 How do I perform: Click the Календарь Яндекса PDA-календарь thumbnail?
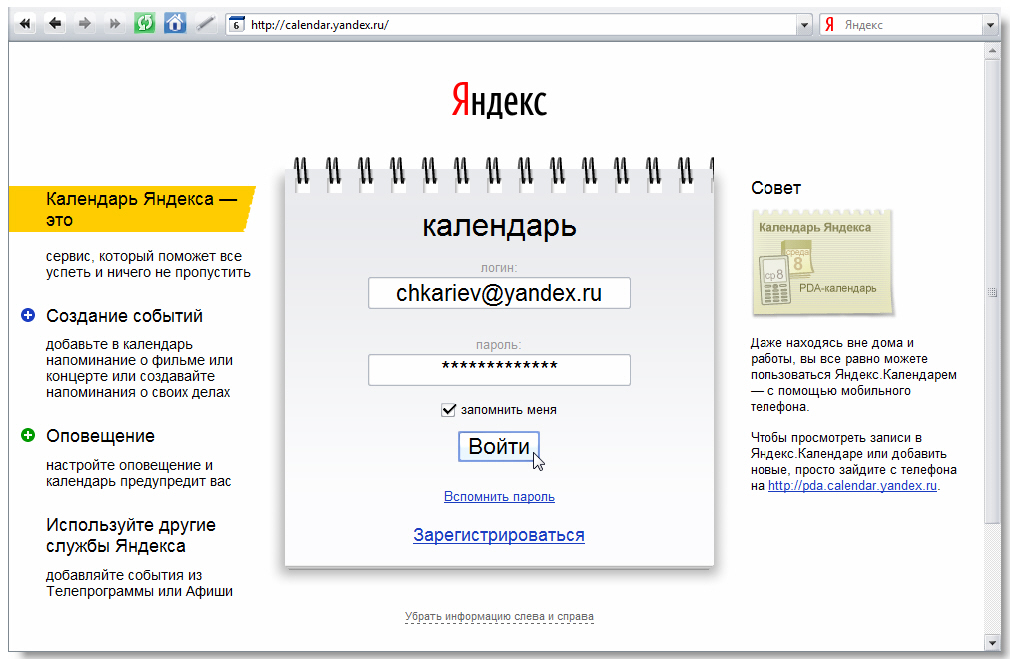point(823,262)
